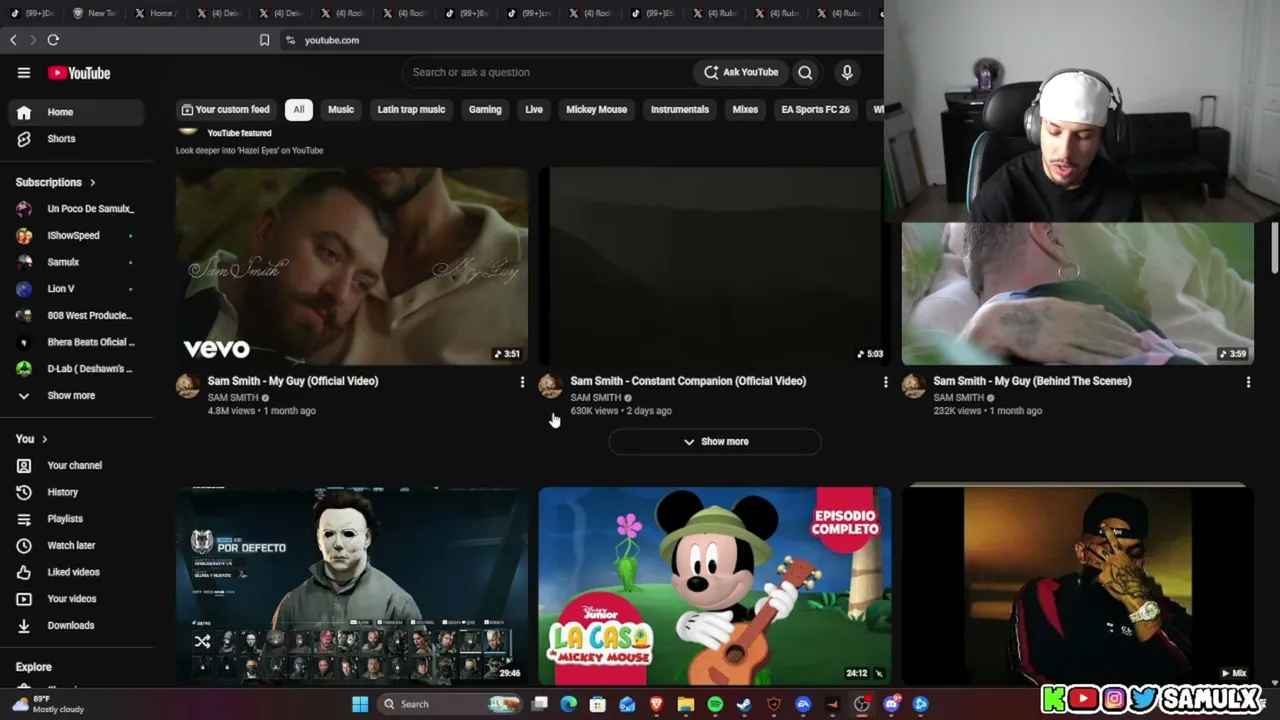This screenshot has height=720, width=1280.
Task: Select the All filter chip
Action: pos(298,110)
